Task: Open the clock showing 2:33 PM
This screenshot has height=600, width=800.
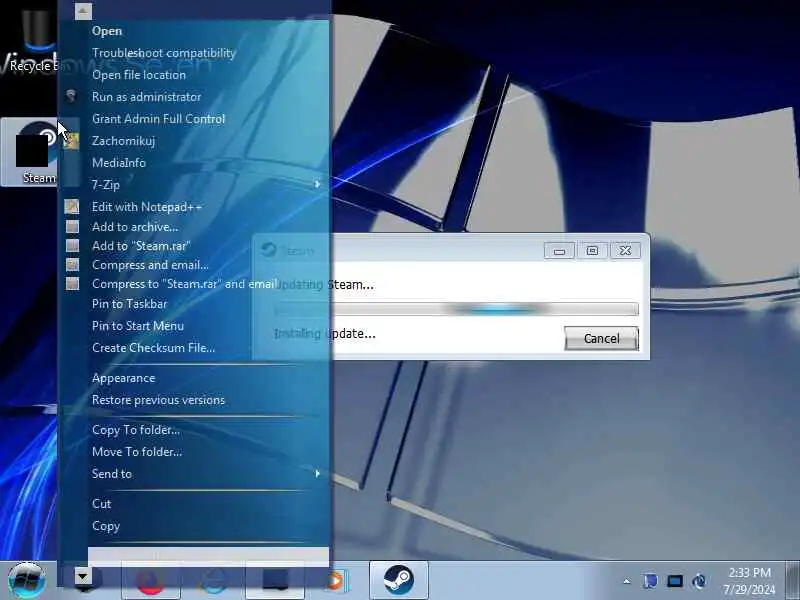Action: [749, 581]
